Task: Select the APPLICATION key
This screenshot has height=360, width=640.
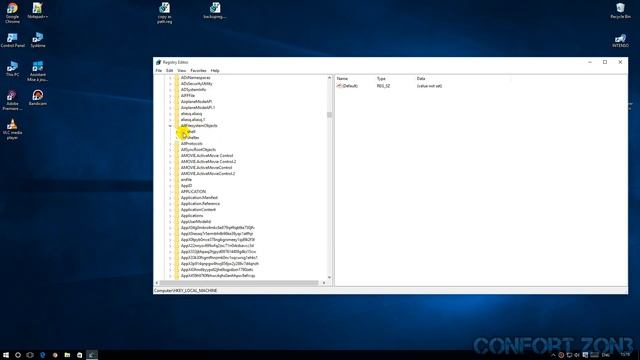Action: click(193, 192)
